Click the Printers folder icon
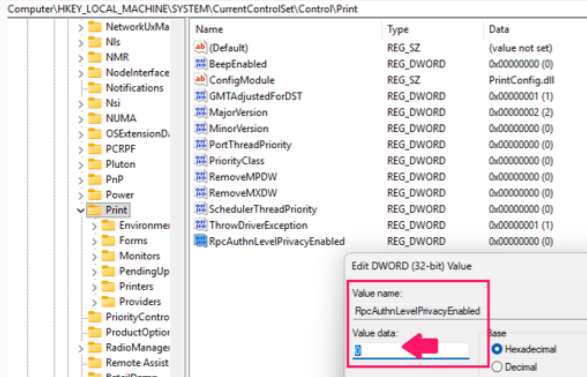The width and height of the screenshot is (587, 377). tap(108, 286)
